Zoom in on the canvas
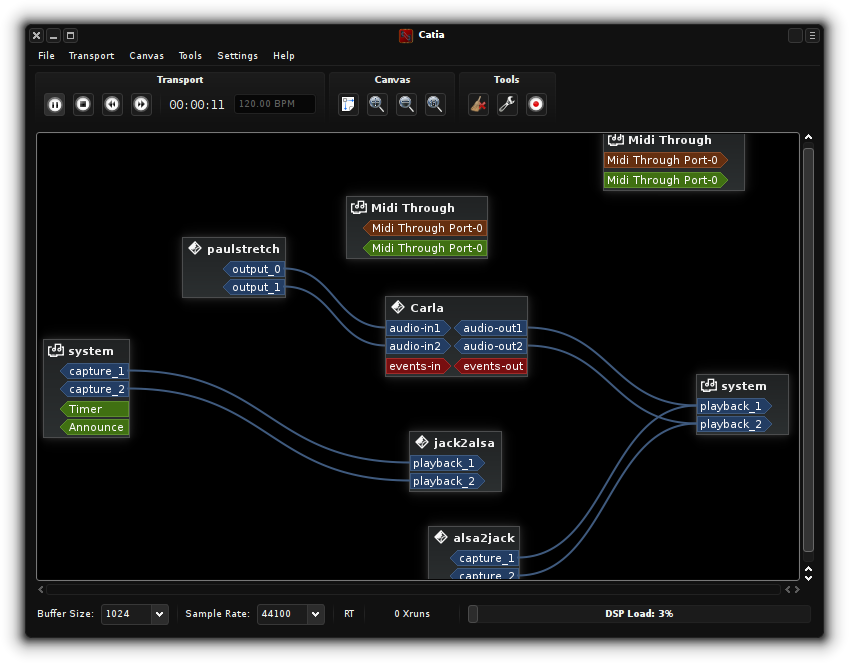The width and height of the screenshot is (849, 663). tap(377, 104)
